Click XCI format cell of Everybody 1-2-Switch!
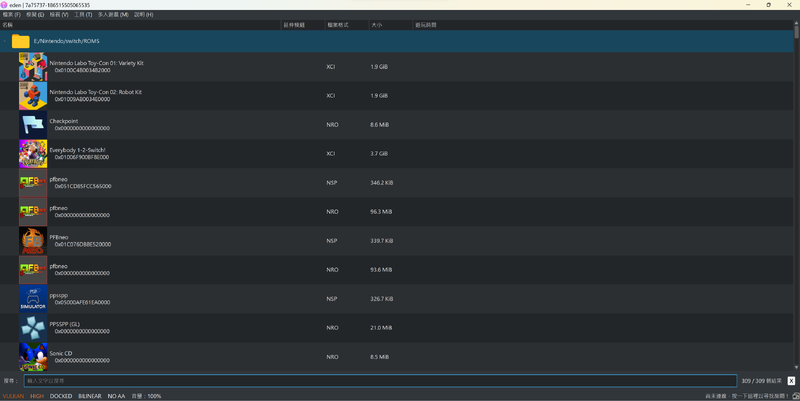This screenshot has width=800, height=401. pos(331,154)
